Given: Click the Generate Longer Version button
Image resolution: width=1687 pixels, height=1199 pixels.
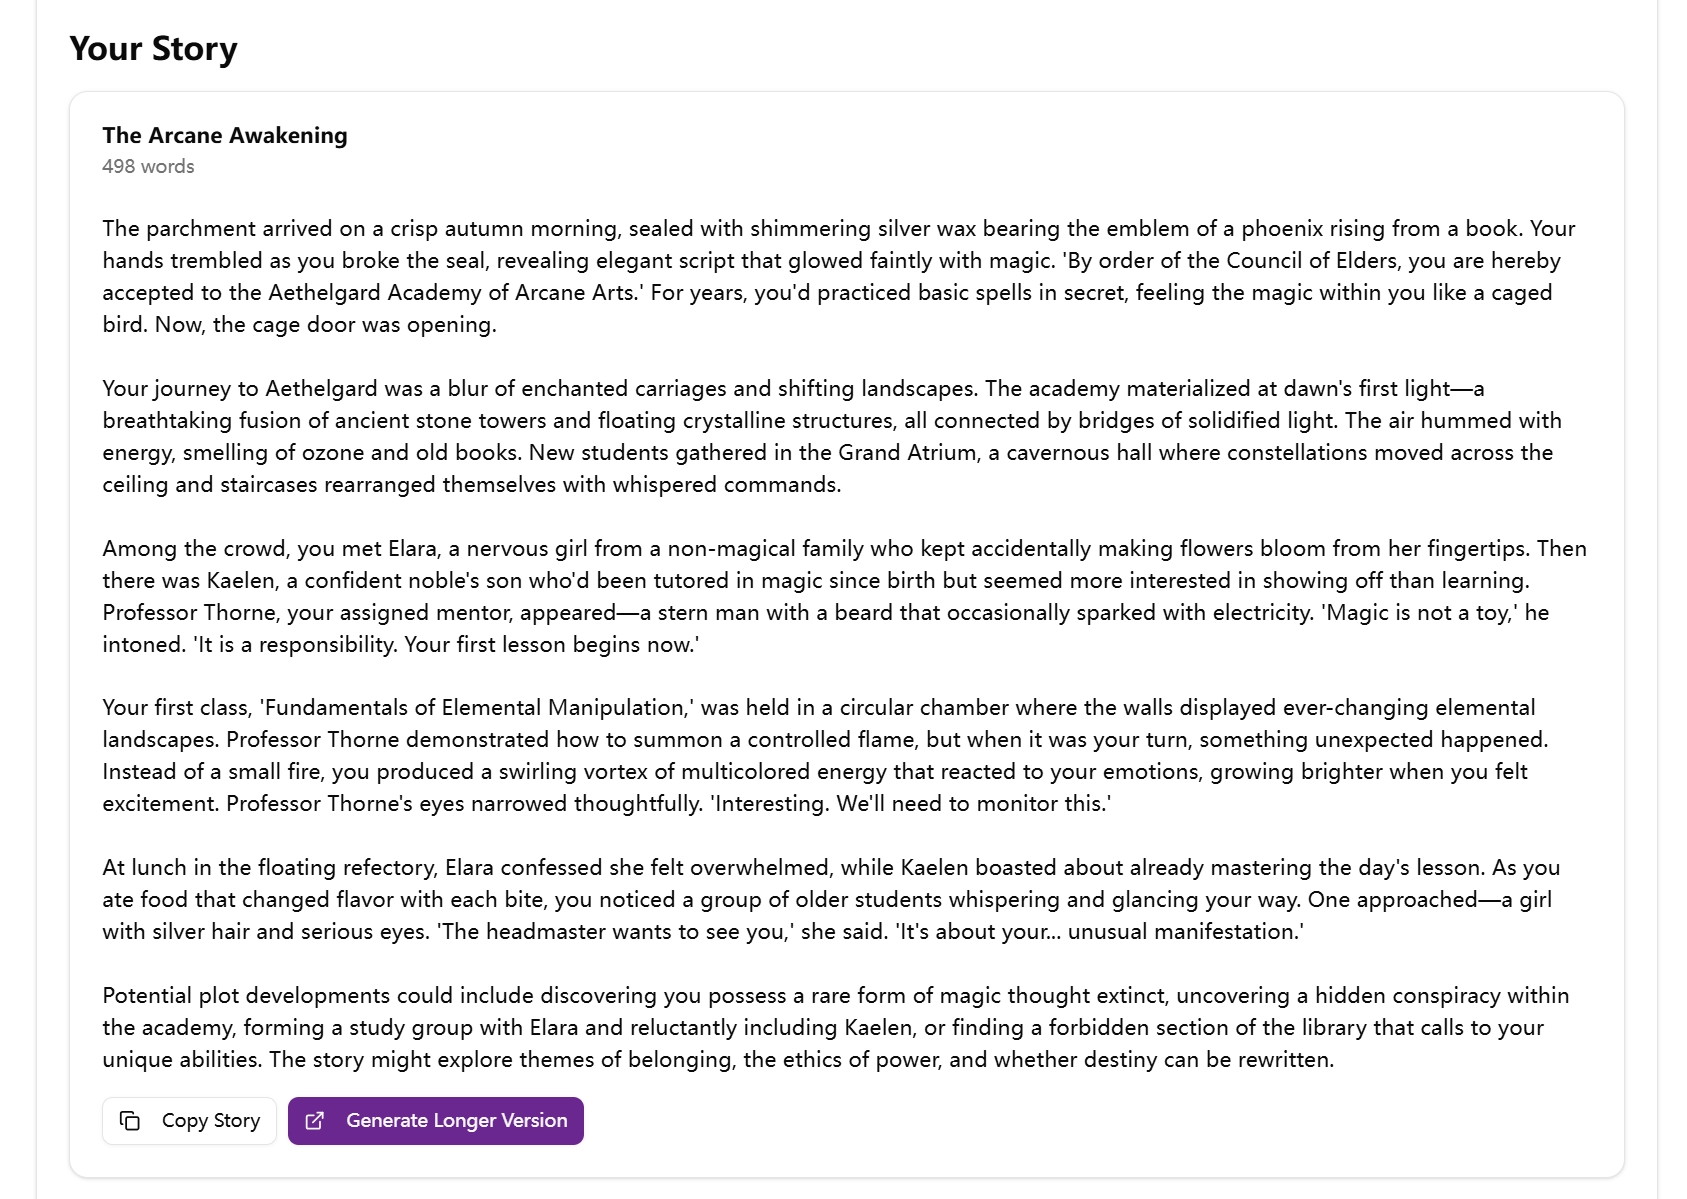Looking at the screenshot, I should 435,1121.
